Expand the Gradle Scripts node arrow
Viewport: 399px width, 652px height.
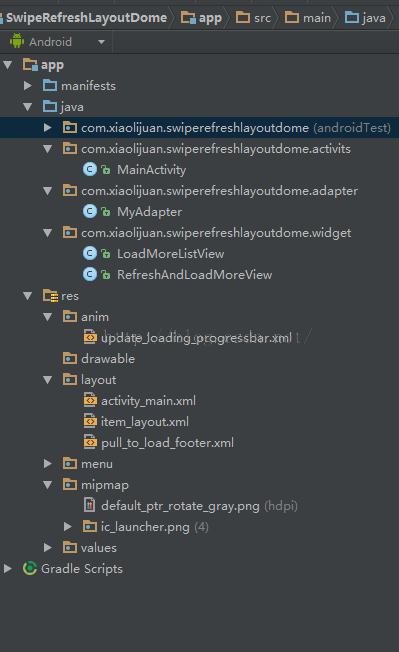[8, 568]
